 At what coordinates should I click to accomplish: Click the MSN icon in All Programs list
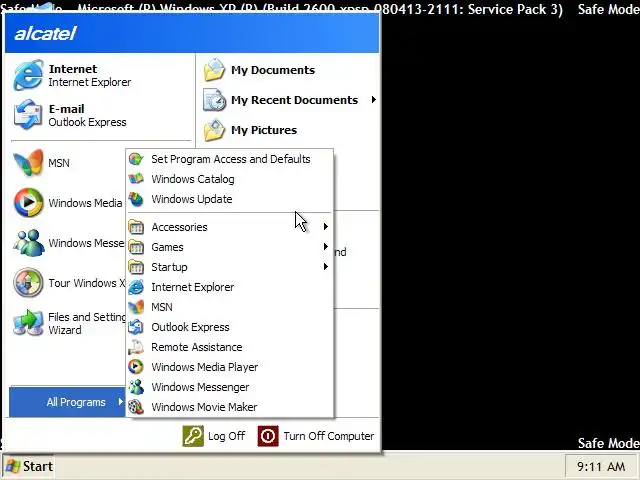click(x=136, y=307)
